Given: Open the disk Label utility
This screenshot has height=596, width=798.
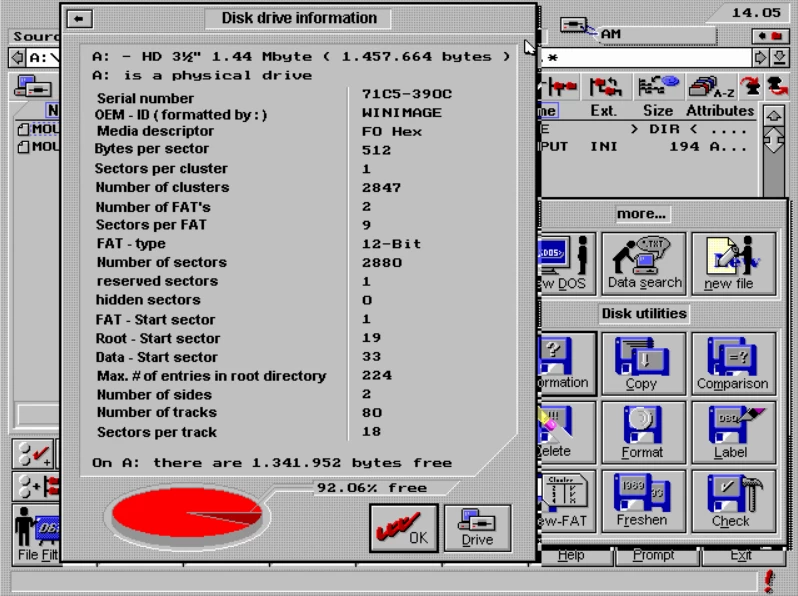Looking at the screenshot, I should [x=733, y=432].
